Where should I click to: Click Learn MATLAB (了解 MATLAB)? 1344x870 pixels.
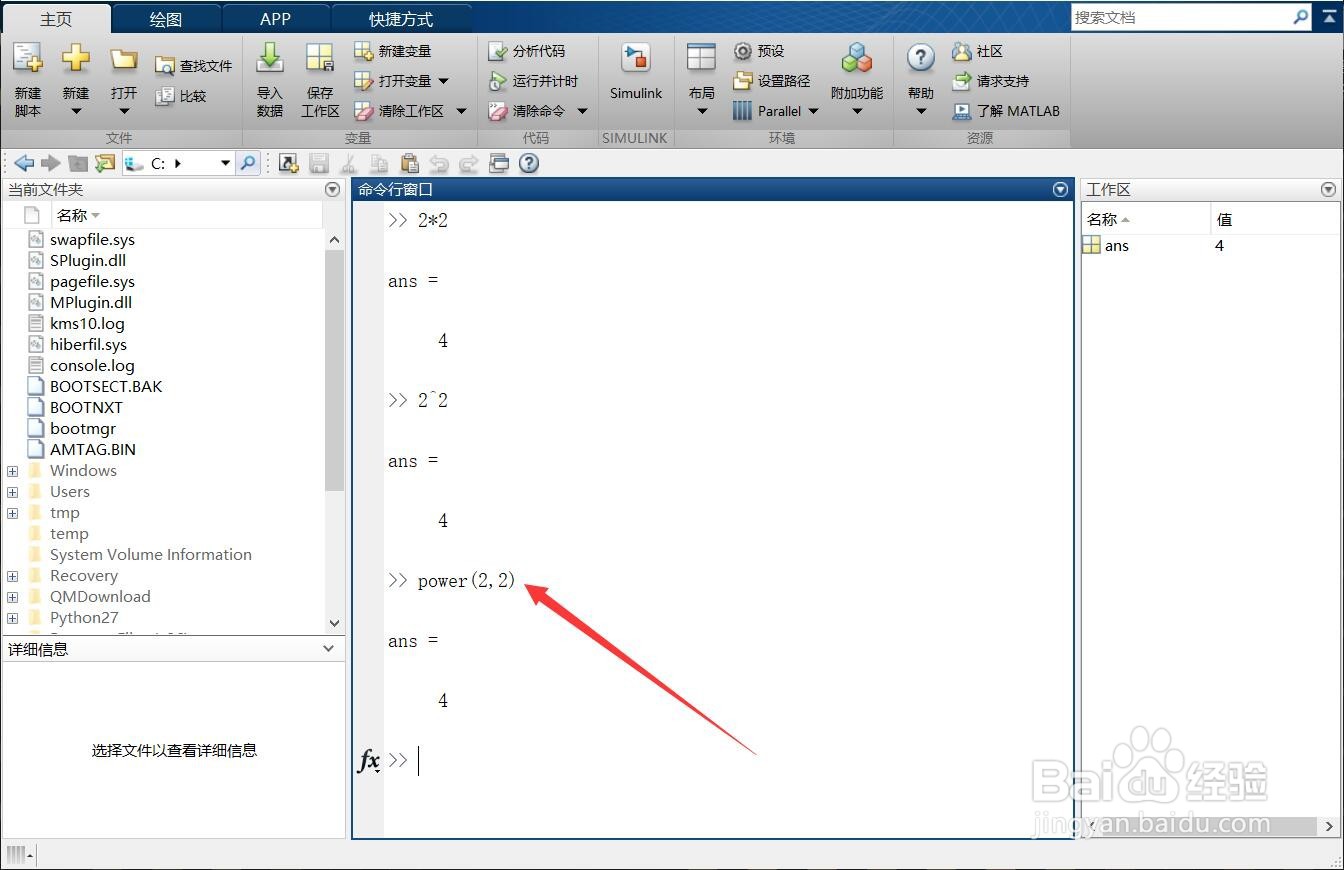(1006, 111)
